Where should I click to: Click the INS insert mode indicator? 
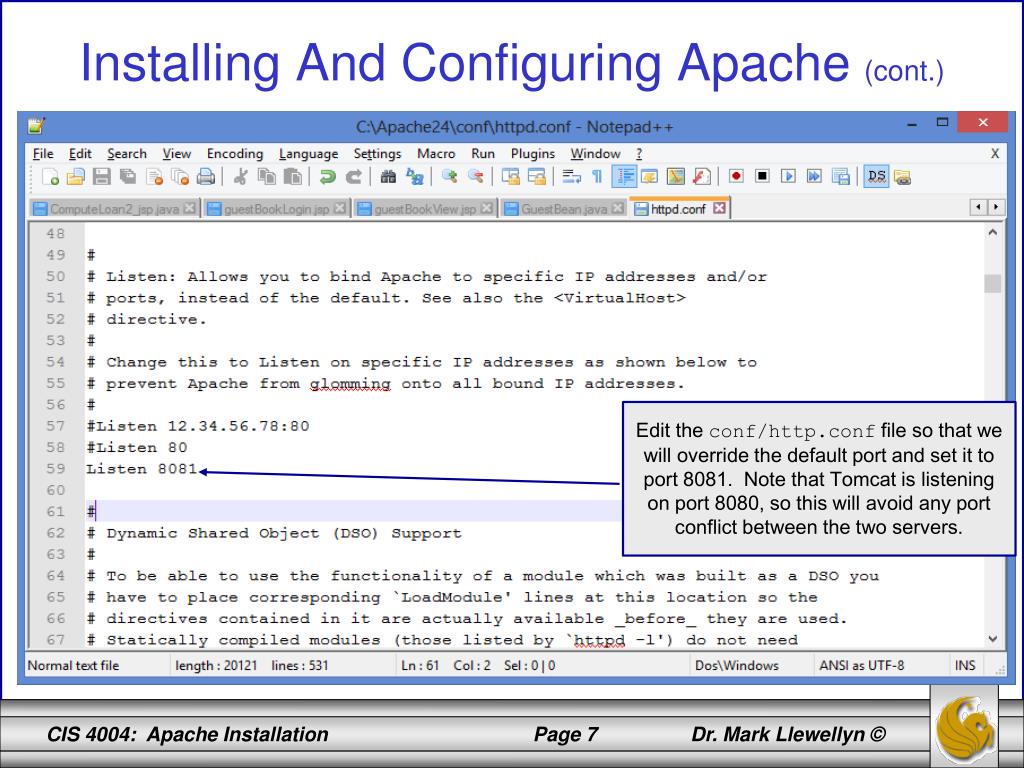(x=965, y=665)
